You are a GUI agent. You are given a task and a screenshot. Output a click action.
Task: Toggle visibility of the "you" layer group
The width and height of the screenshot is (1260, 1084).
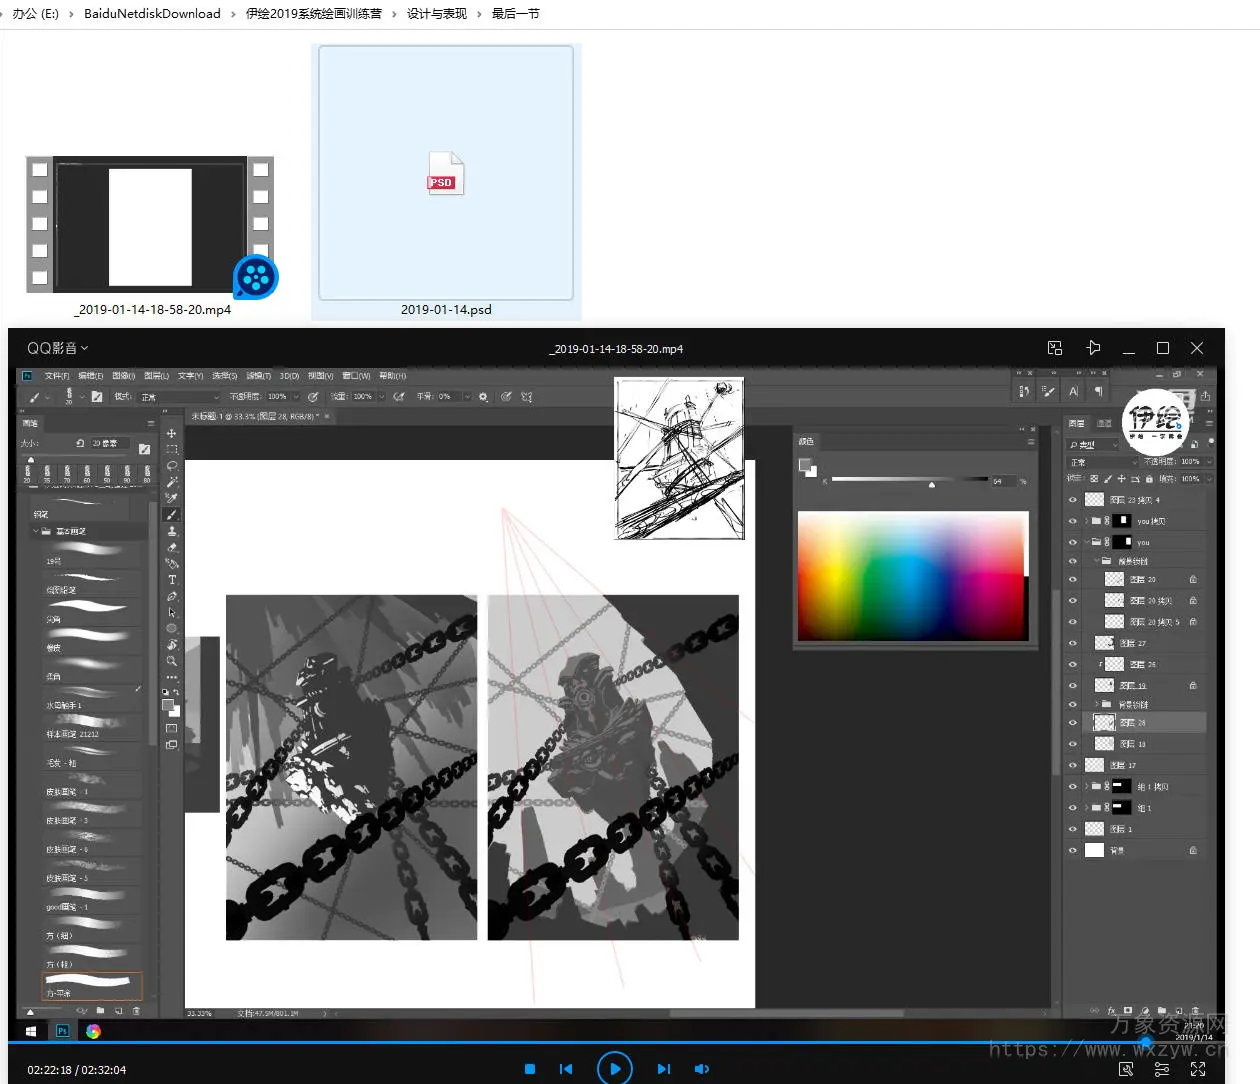coord(1073,542)
